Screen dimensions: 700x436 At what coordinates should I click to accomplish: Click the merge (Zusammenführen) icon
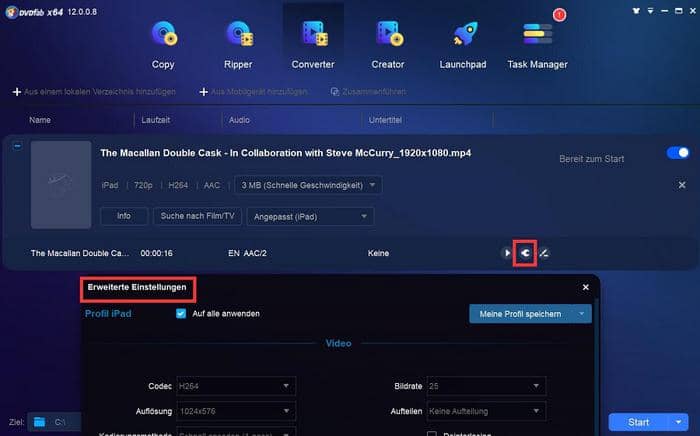[x=334, y=92]
